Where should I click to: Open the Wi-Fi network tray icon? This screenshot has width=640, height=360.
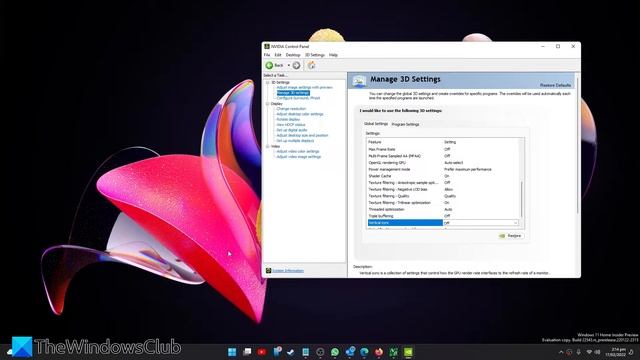click(589, 352)
